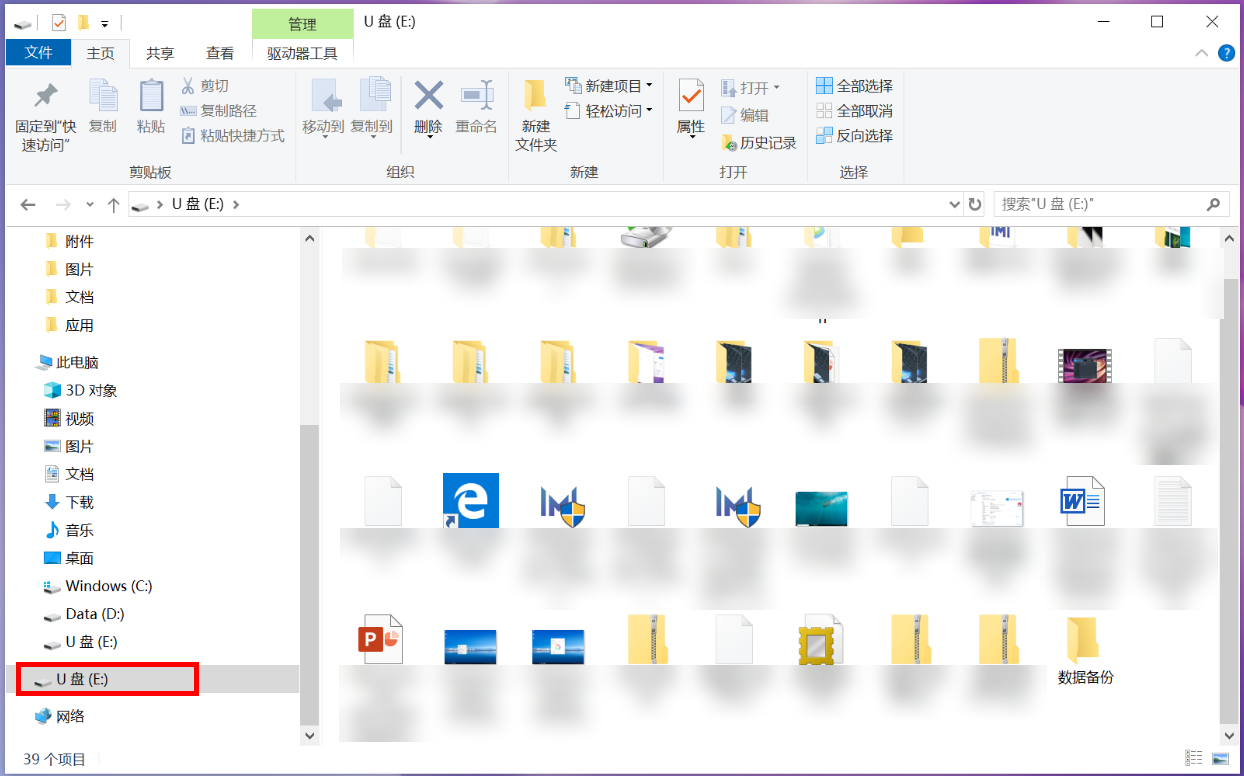Image resolution: width=1244 pixels, height=776 pixels.
Task: Create a new folder with ribbon icon
Action: [535, 98]
